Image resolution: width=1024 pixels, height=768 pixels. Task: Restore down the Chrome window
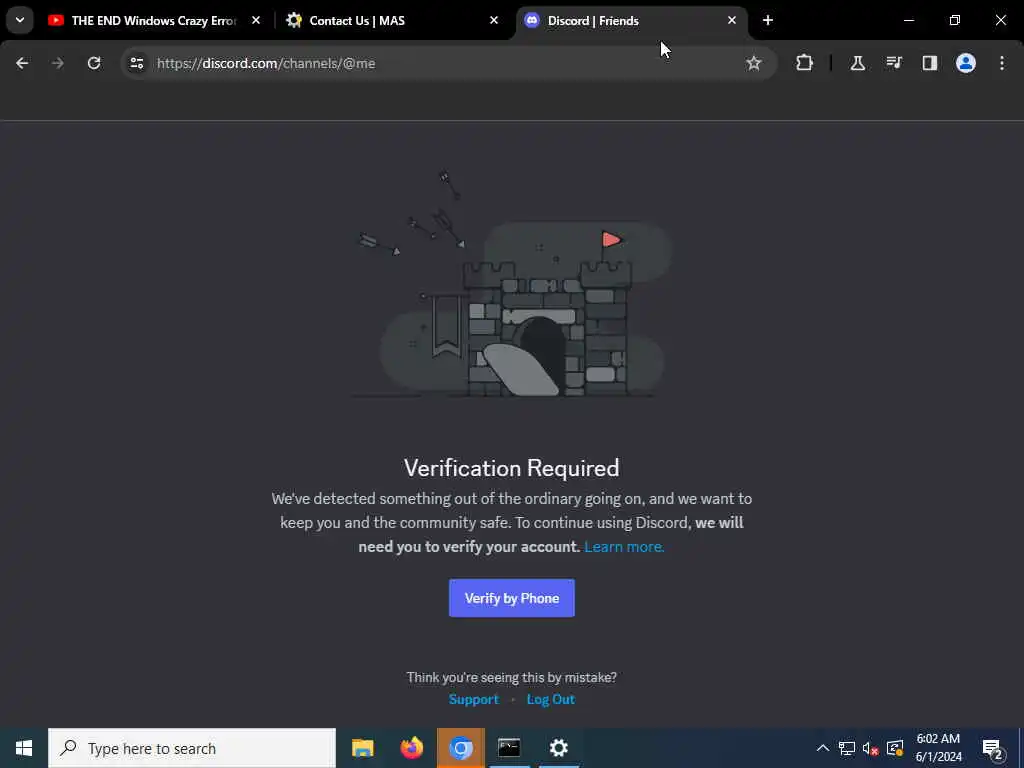[x=955, y=20]
